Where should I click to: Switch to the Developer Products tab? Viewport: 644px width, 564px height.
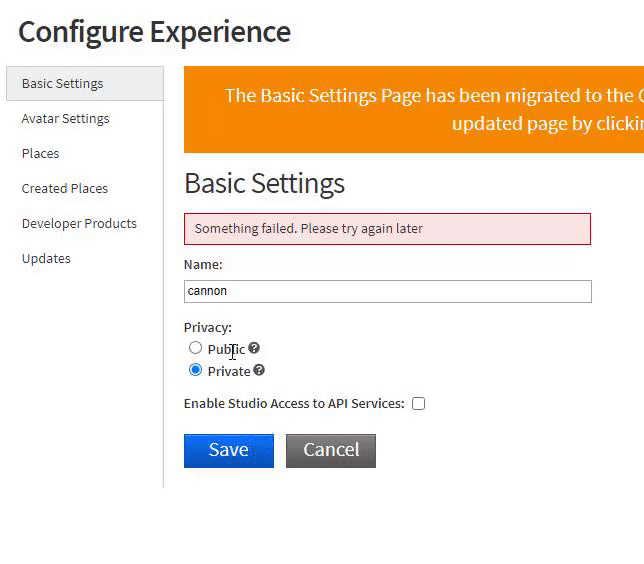(79, 224)
